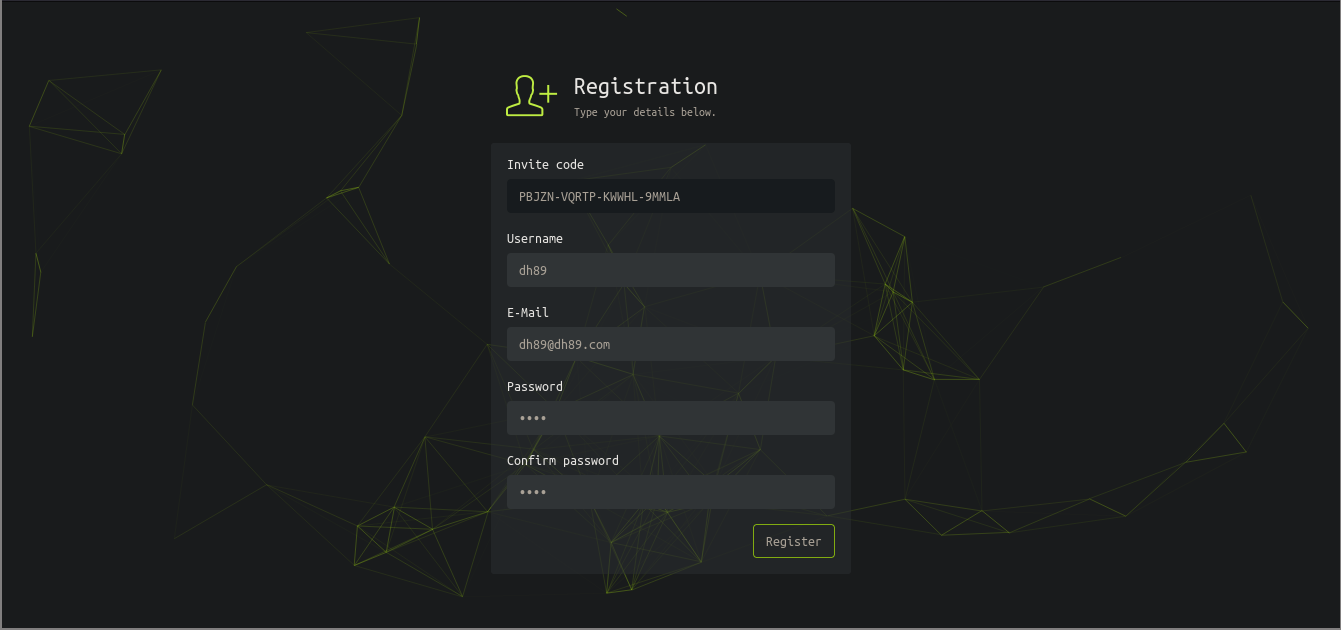The height and width of the screenshot is (630, 1341).
Task: Click the add-user registration icon
Action: point(531,96)
